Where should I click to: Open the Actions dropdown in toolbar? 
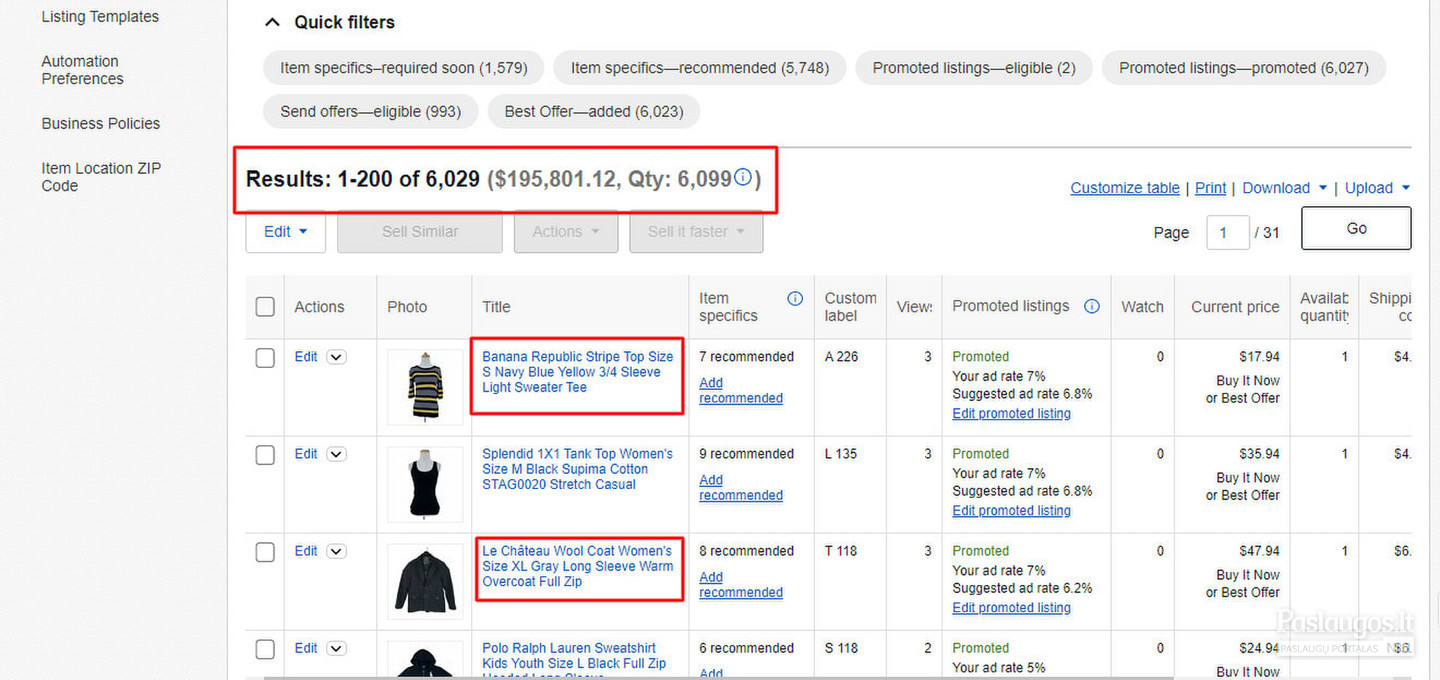coord(566,232)
